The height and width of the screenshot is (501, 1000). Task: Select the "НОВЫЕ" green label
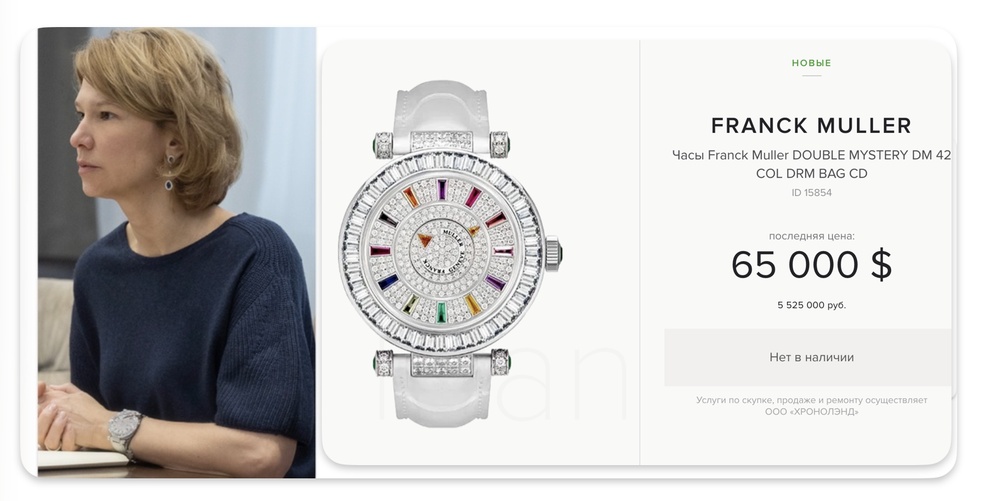[x=811, y=63]
